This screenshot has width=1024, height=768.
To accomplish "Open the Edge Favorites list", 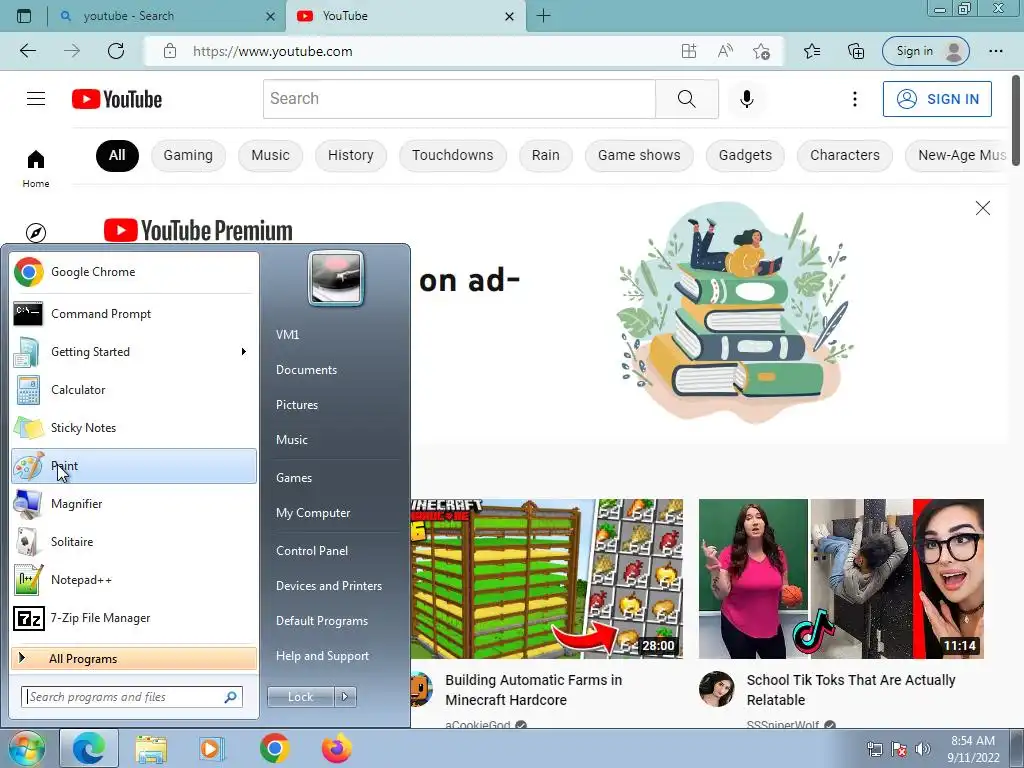I will tap(812, 51).
